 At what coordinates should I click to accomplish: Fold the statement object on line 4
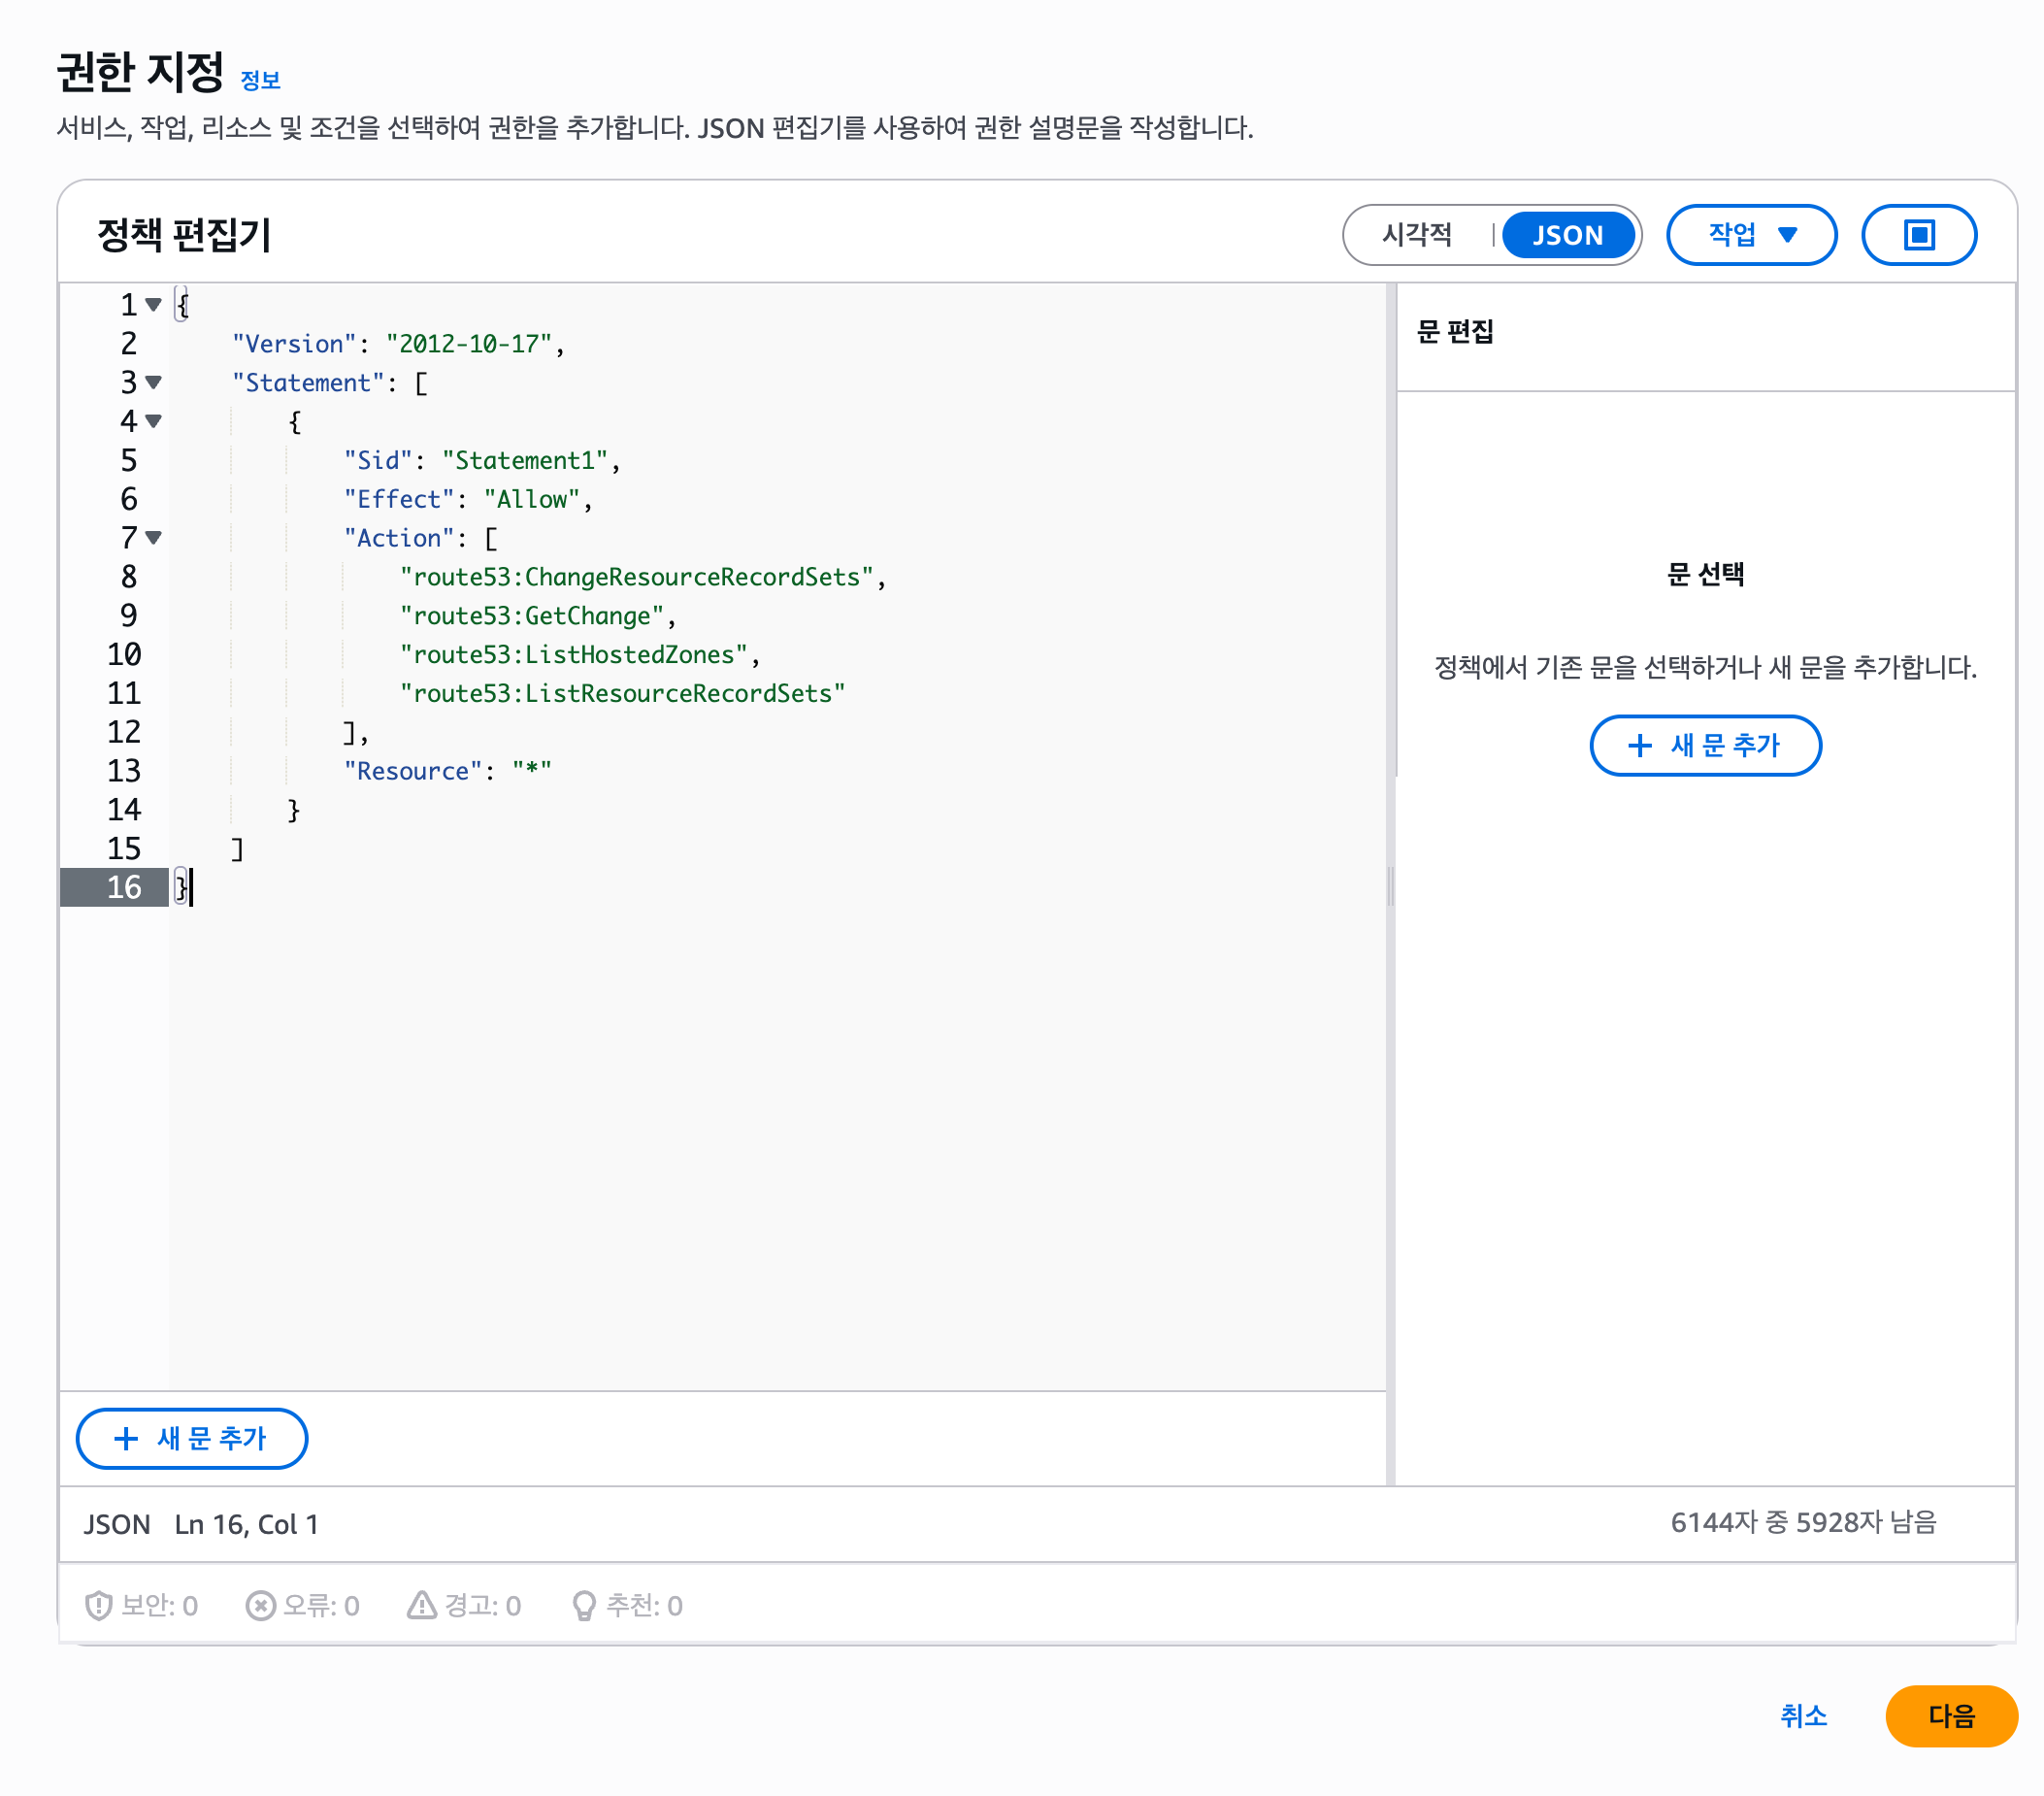(x=153, y=421)
